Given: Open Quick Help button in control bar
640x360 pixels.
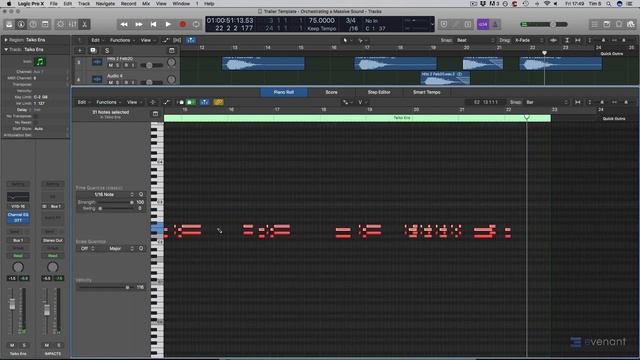Looking at the screenshot, I should [x=33, y=24].
